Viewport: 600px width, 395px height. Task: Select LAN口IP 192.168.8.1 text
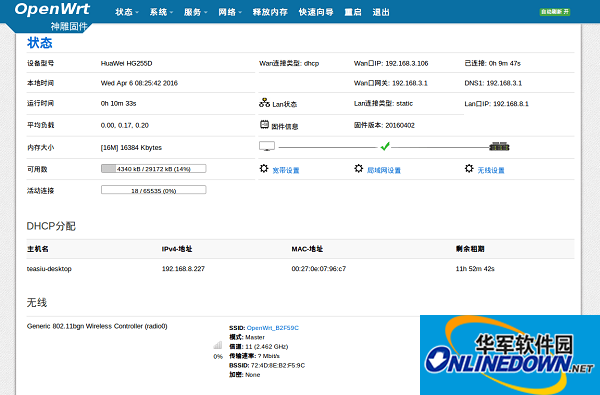point(496,104)
